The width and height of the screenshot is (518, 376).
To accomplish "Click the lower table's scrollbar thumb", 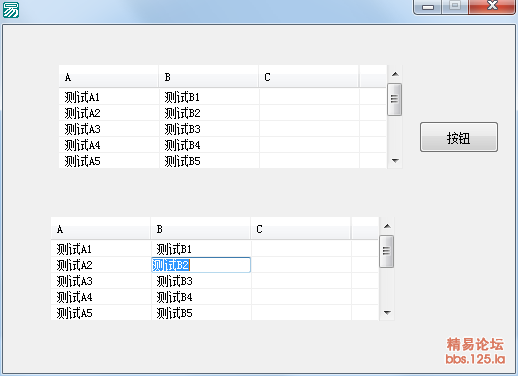I will pos(387,251).
